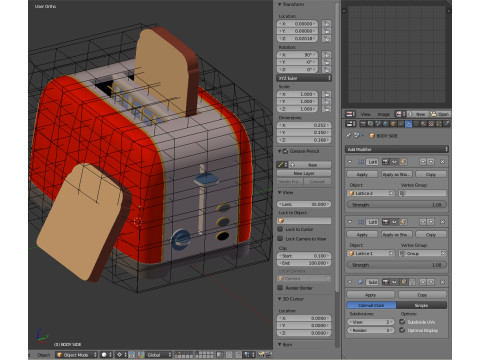Open the Object menu in 3D view header

coord(44,355)
